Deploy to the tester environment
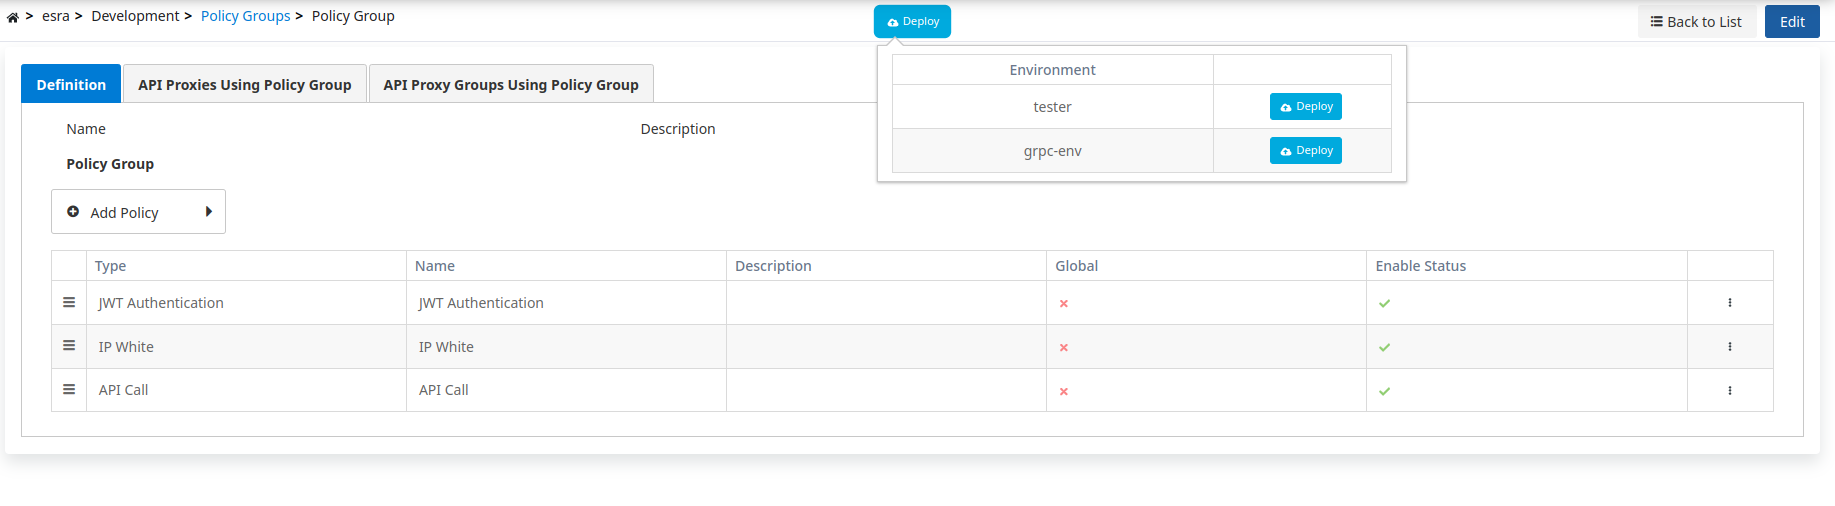This screenshot has width=1835, height=506. pos(1305,107)
